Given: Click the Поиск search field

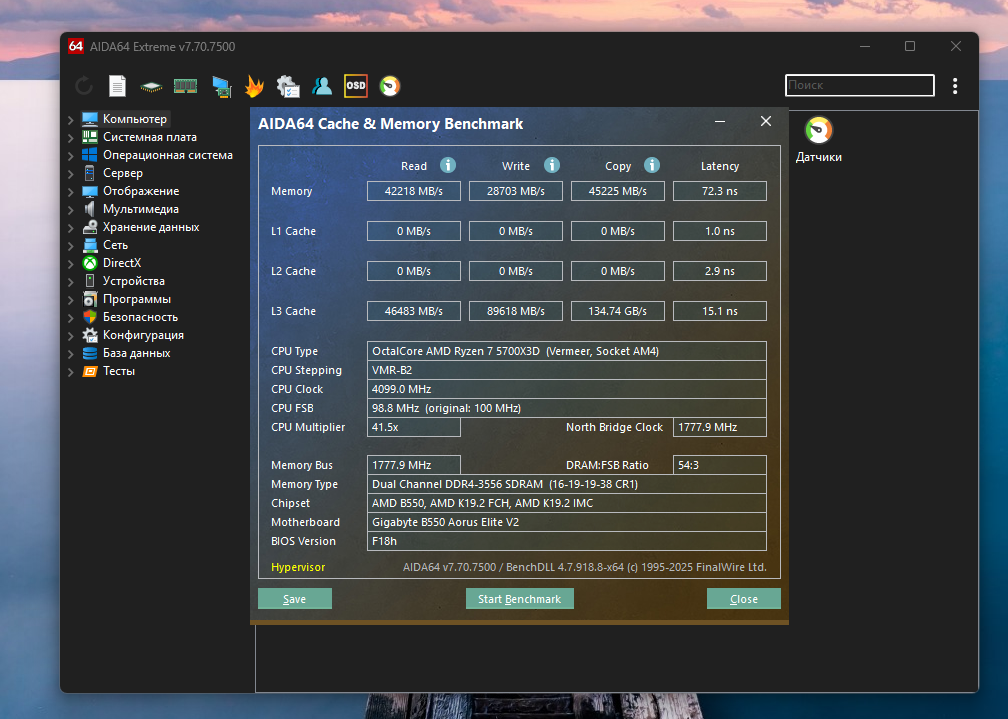Looking at the screenshot, I should click(859, 86).
